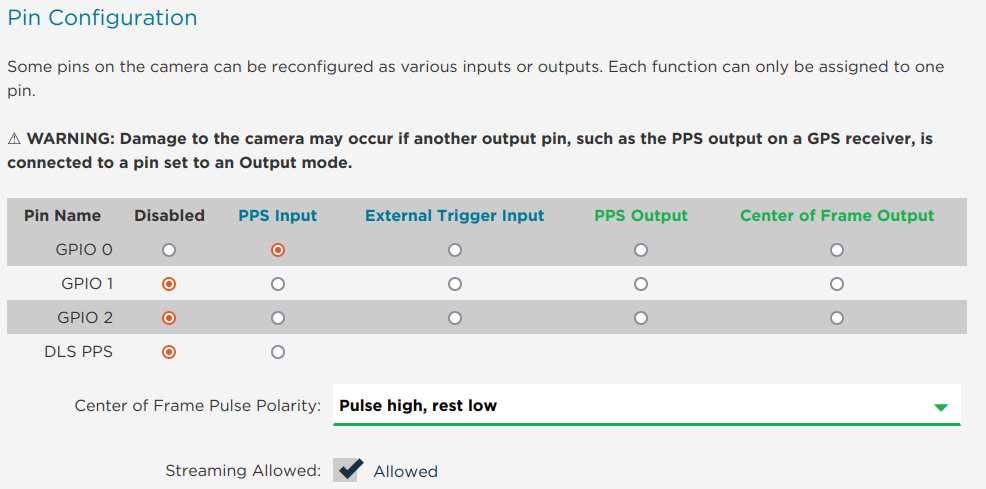This screenshot has width=986, height=489.
Task: Toggle the Streaming Allowed checkbox
Action: click(347, 470)
